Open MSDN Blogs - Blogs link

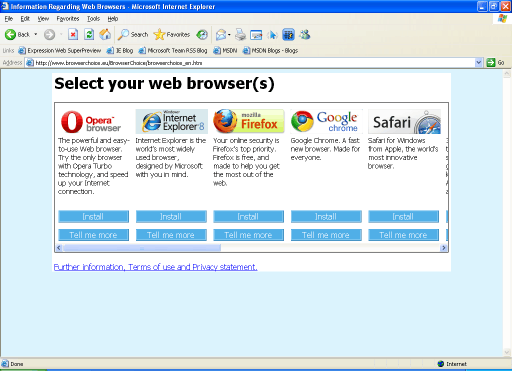point(270,51)
